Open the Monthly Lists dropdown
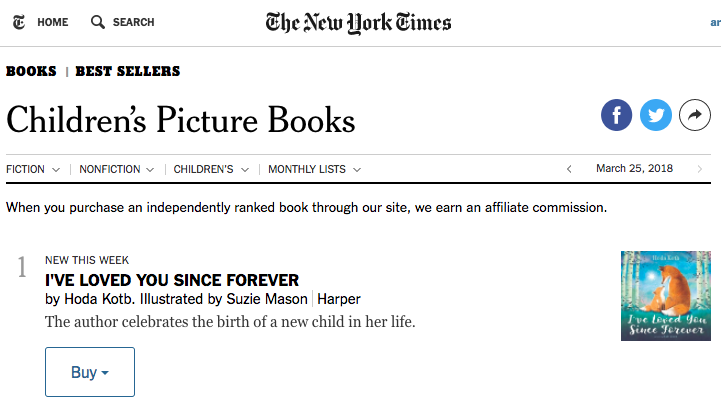 tap(314, 170)
